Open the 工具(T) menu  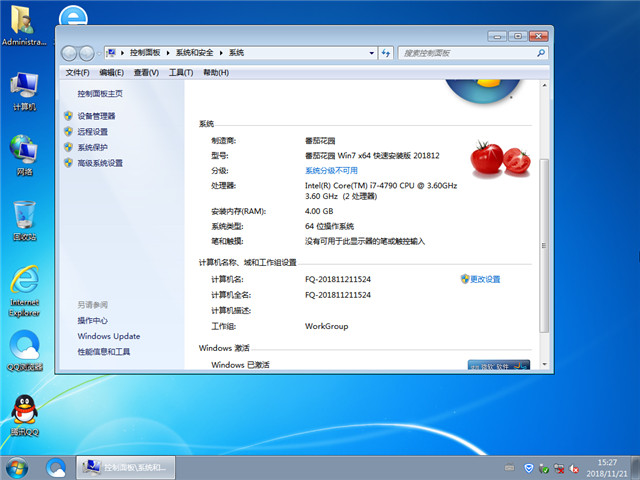[x=181, y=73]
